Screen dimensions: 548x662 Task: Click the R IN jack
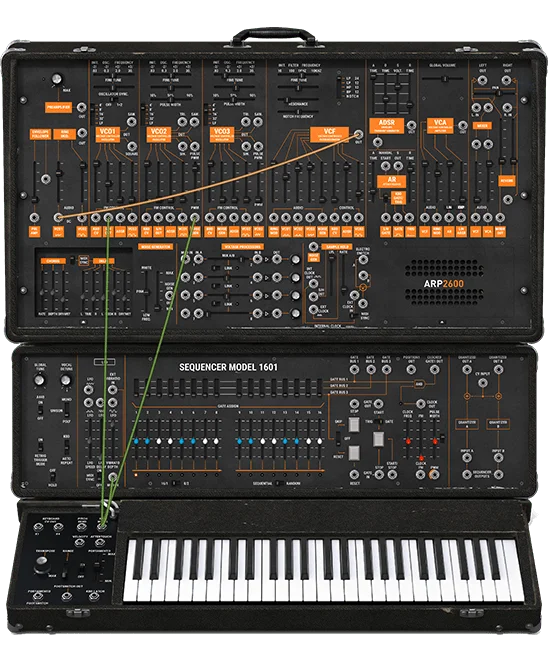507,108
